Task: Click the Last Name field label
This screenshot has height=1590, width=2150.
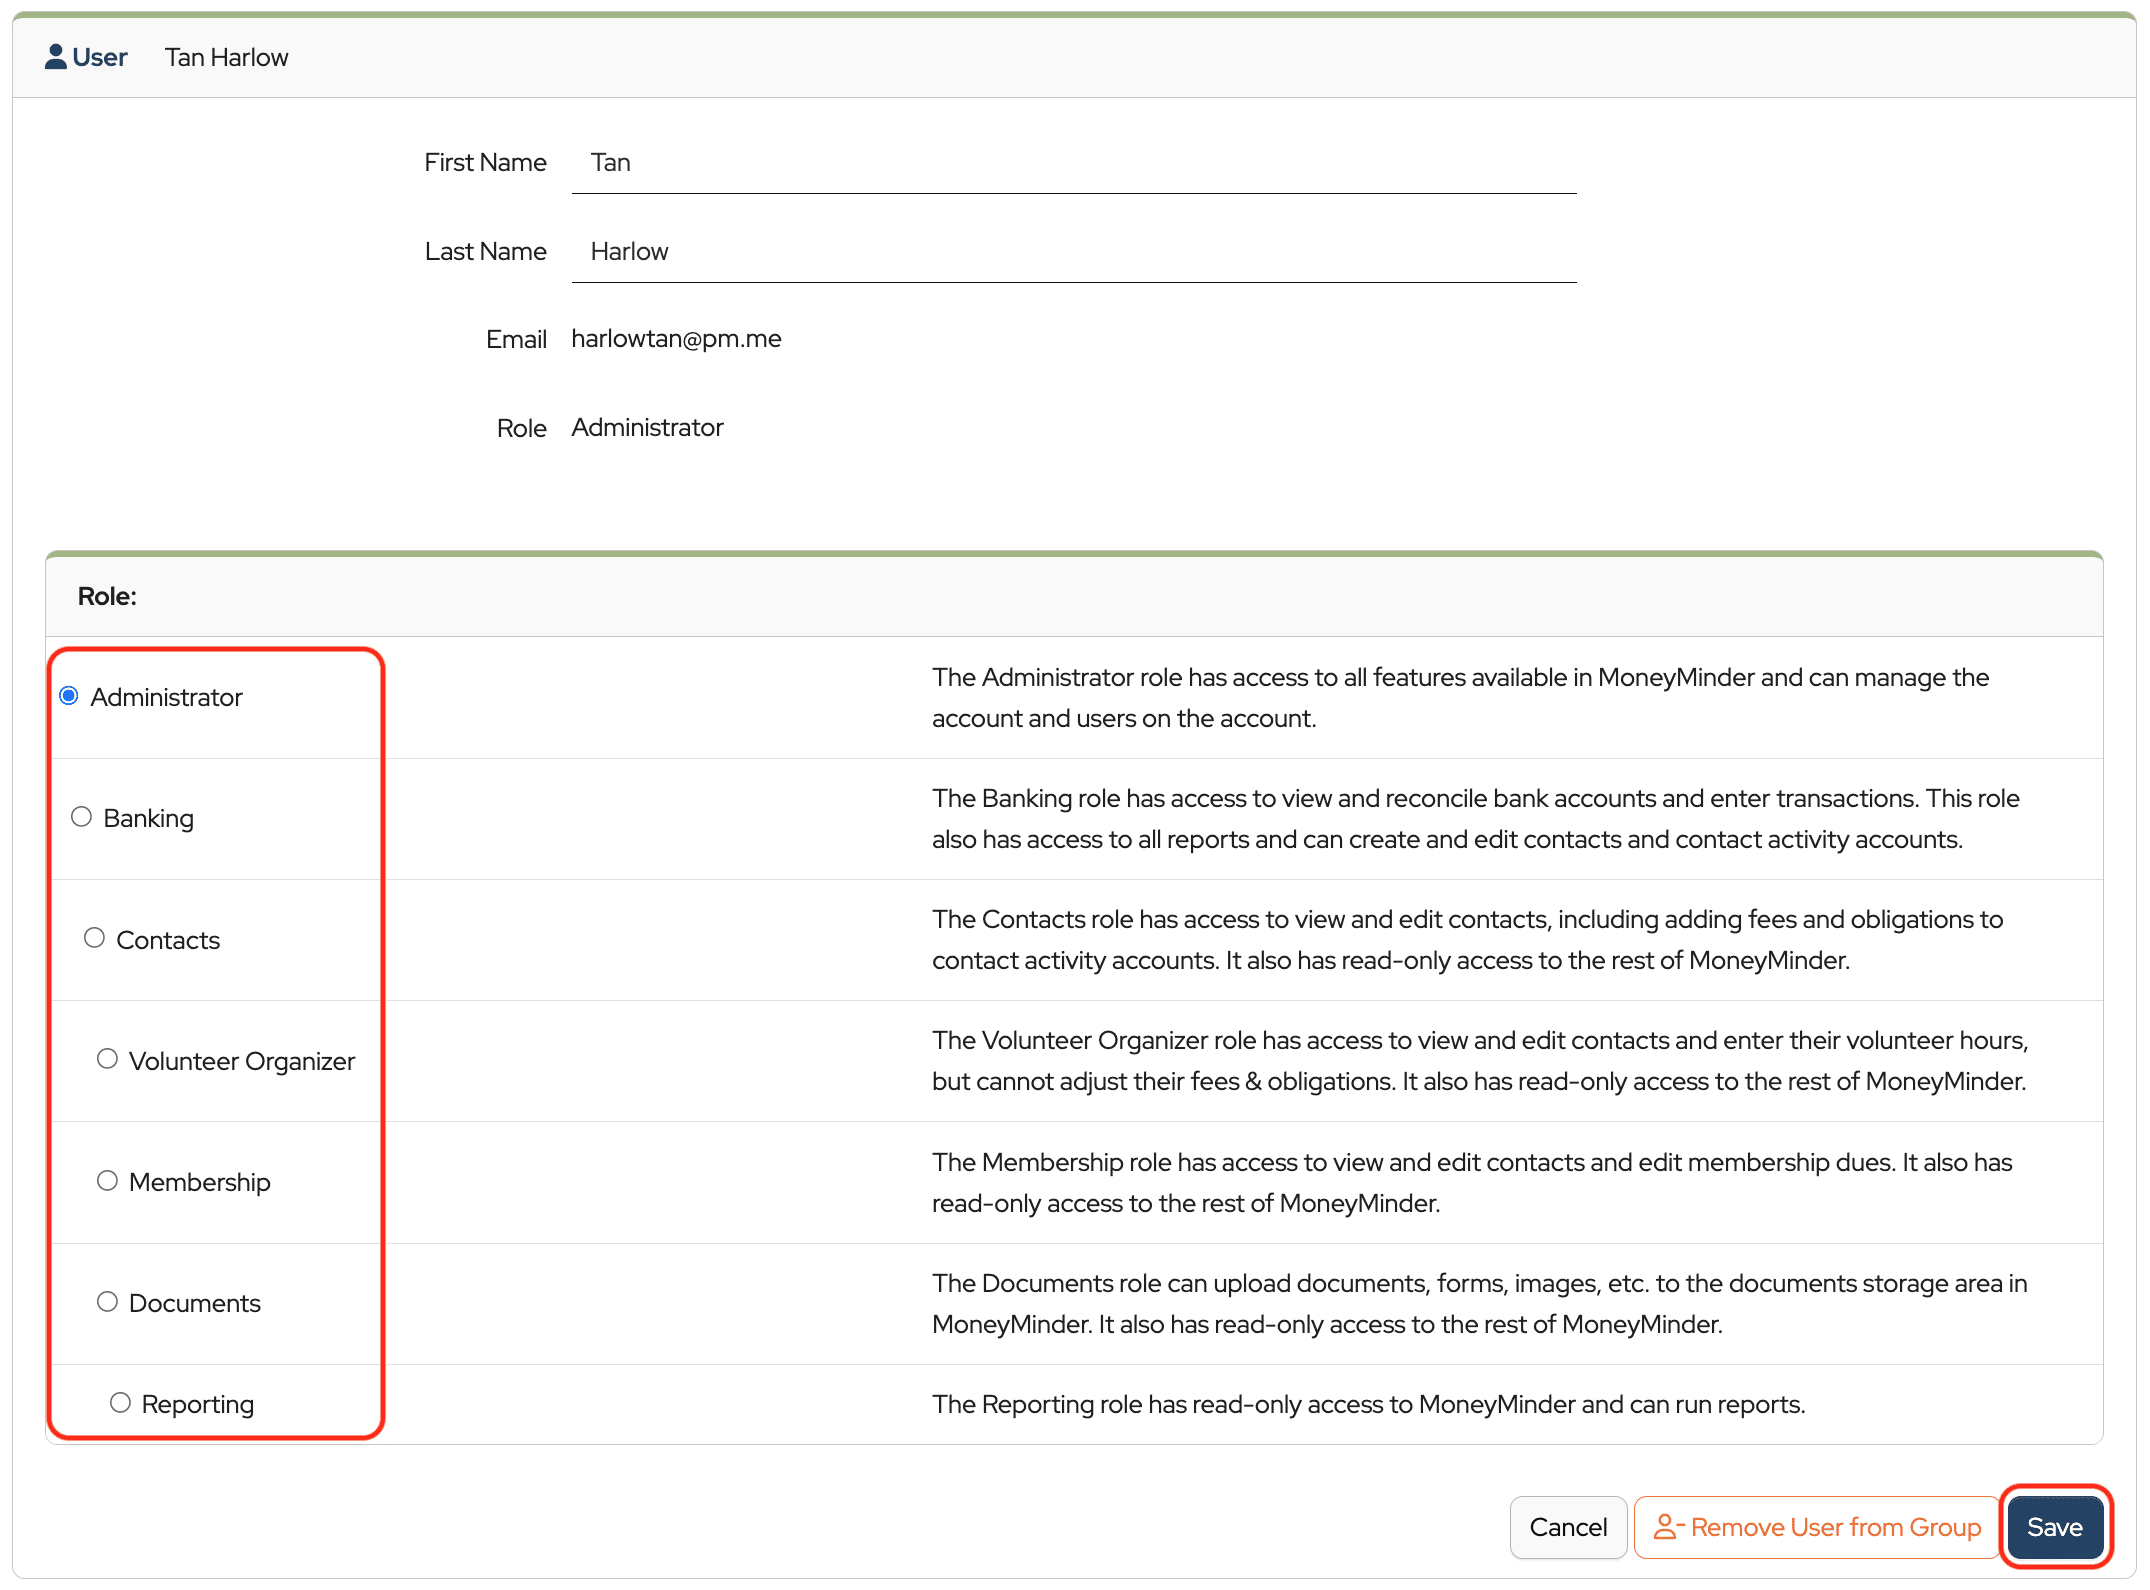Action: (485, 252)
